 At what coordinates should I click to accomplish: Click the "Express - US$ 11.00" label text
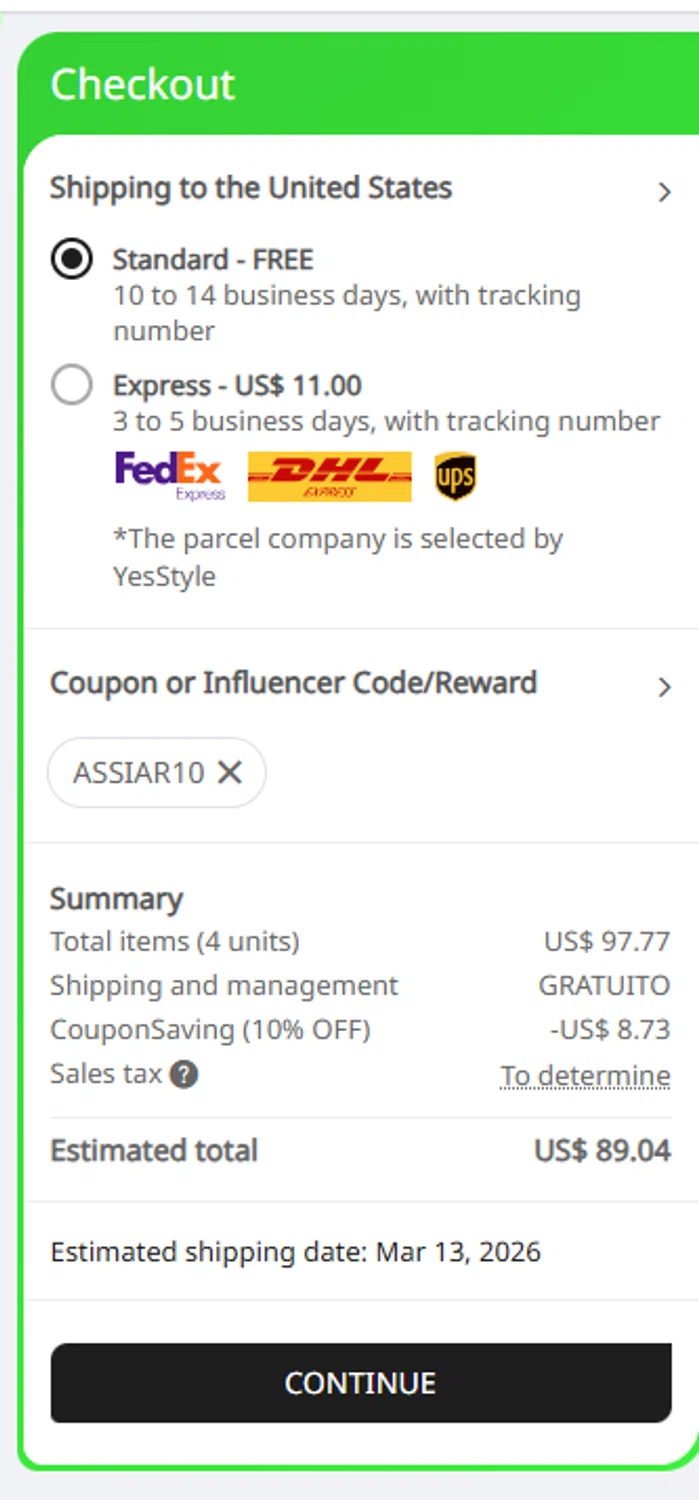click(237, 385)
